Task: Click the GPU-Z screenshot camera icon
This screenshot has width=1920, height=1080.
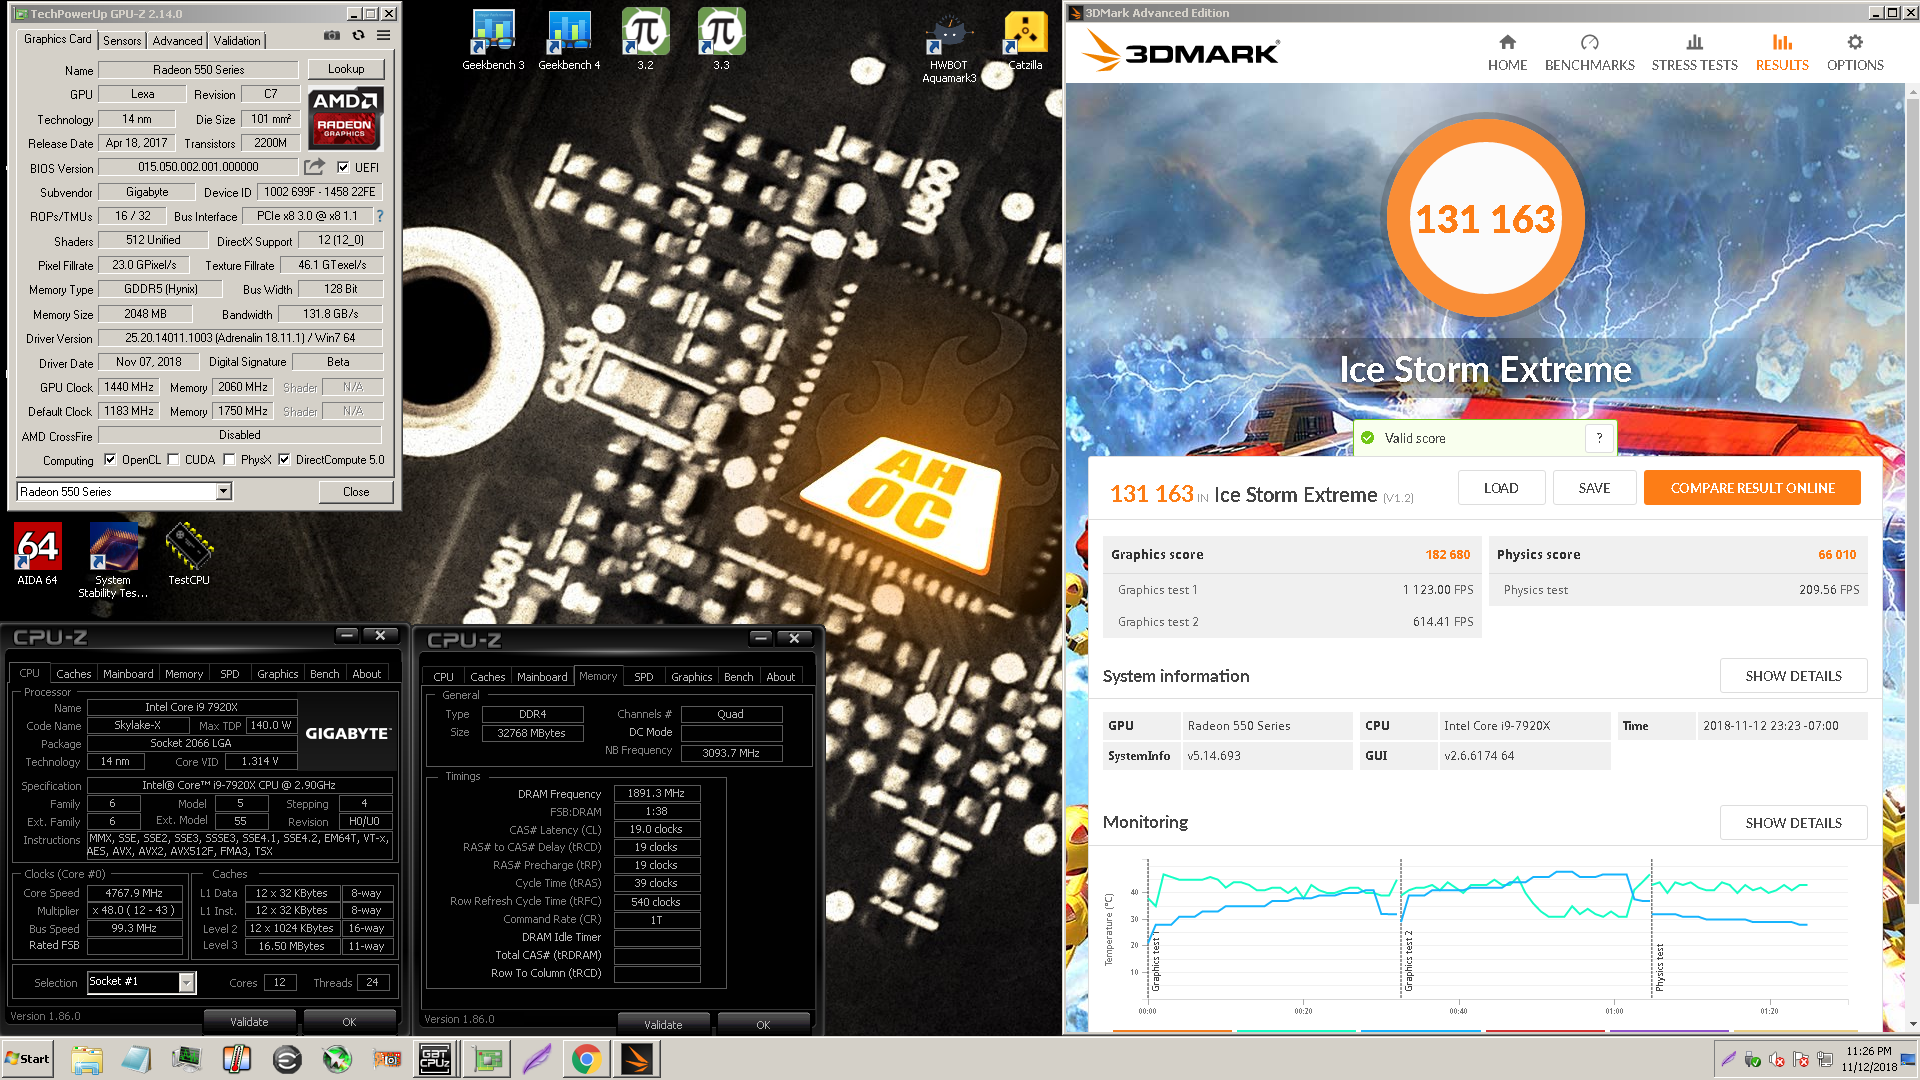Action: point(332,36)
